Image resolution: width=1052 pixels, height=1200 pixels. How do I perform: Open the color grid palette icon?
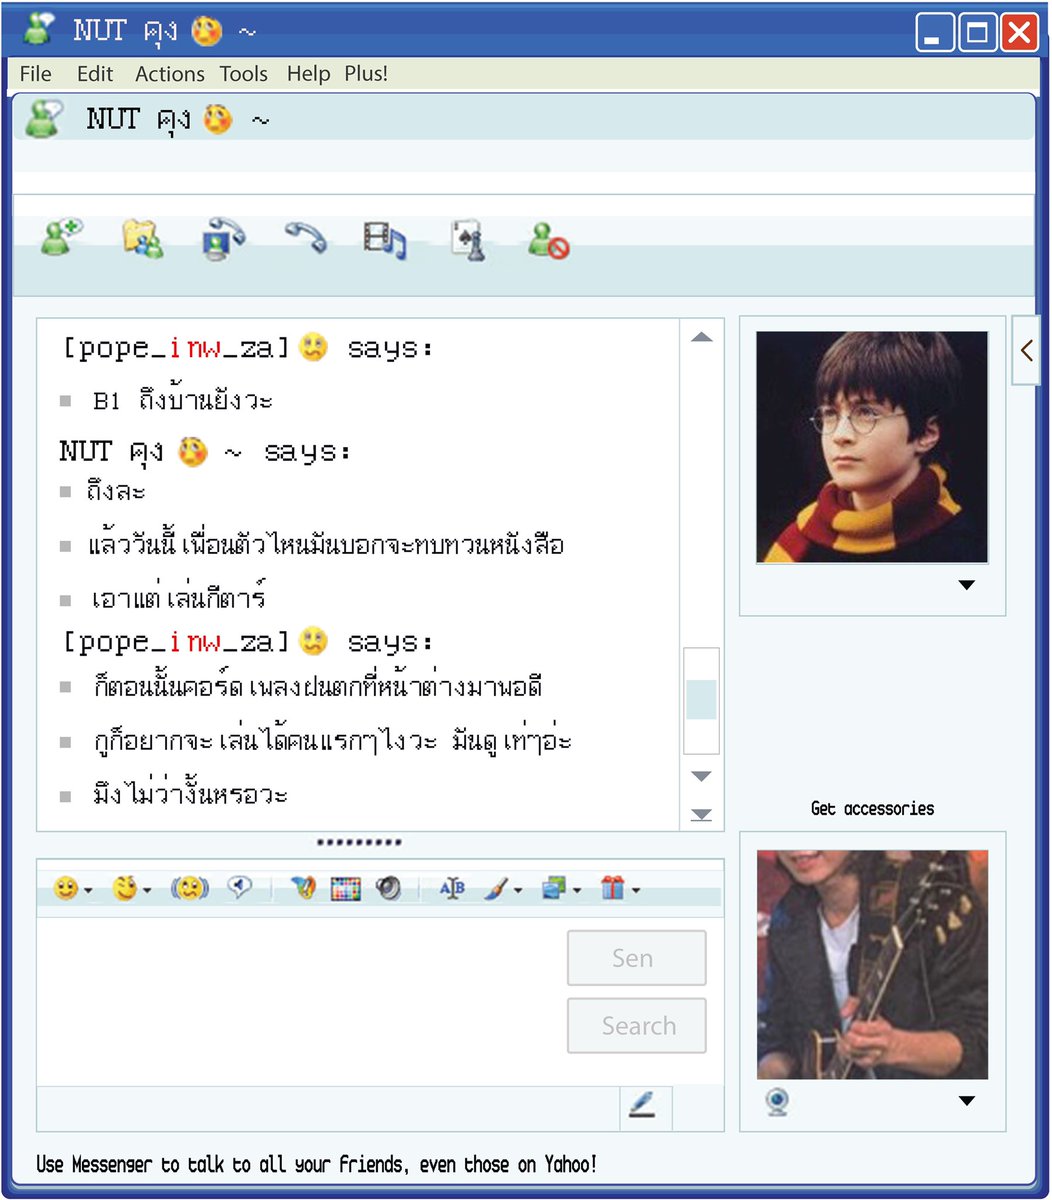[345, 888]
